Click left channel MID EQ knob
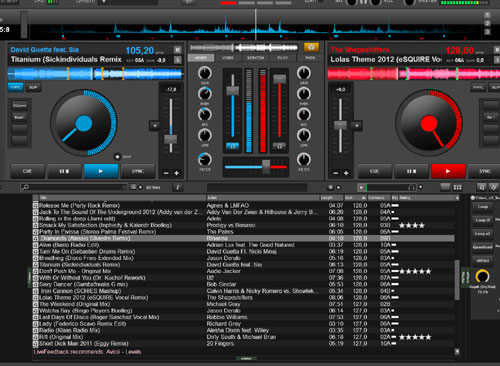 click(205, 115)
